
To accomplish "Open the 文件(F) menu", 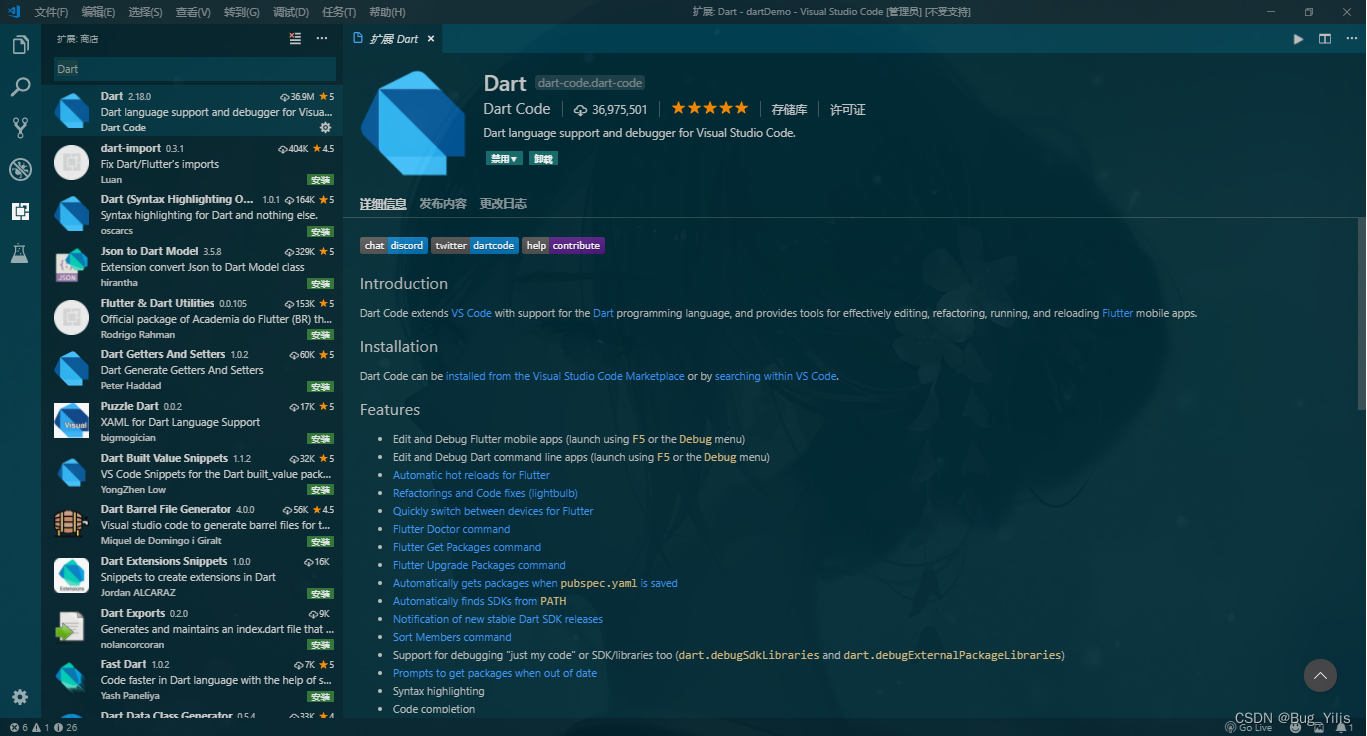I will [51, 12].
